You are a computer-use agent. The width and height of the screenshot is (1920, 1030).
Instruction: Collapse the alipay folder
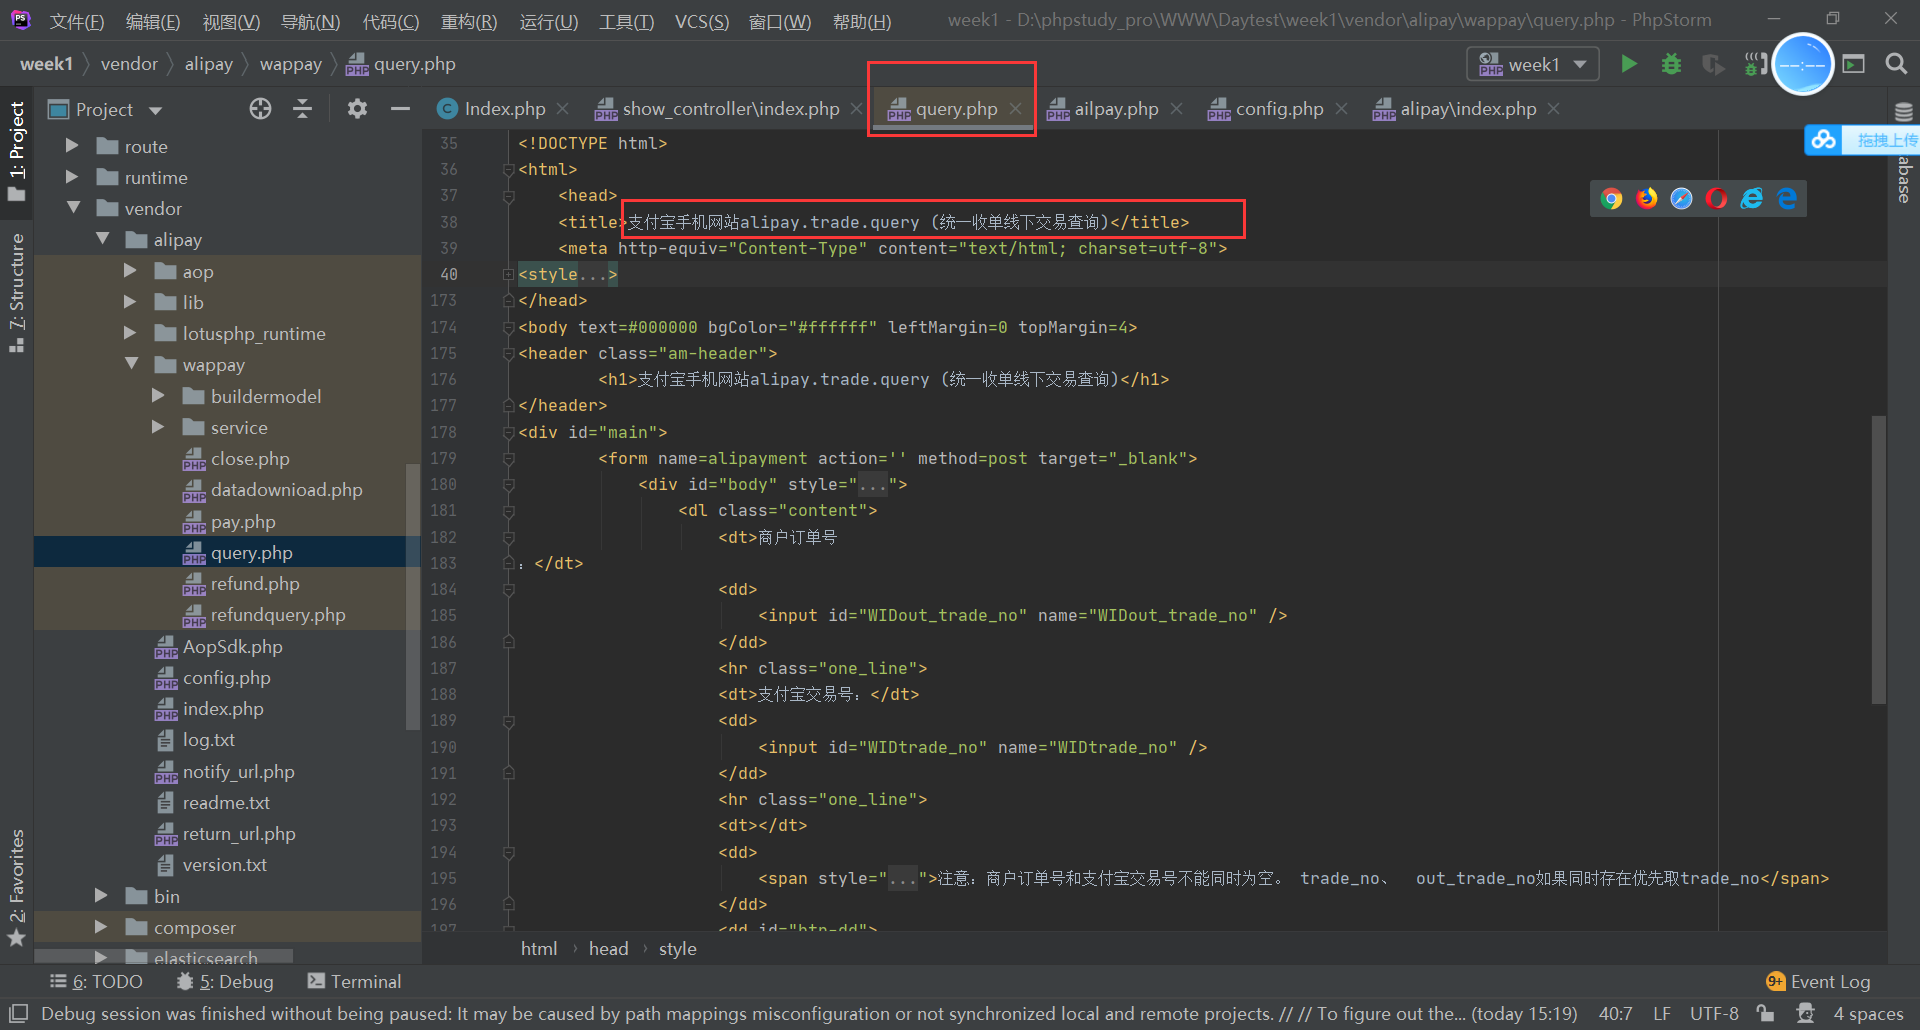[x=102, y=239]
